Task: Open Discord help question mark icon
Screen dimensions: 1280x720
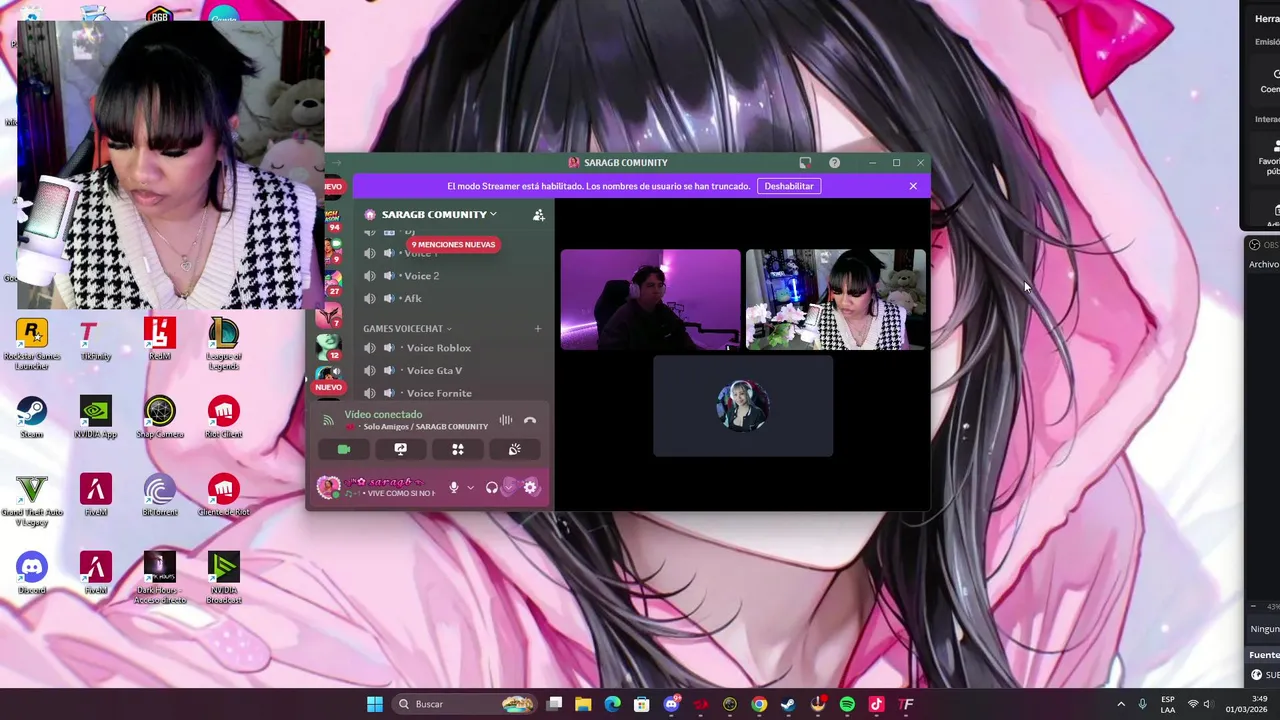Action: tap(834, 163)
